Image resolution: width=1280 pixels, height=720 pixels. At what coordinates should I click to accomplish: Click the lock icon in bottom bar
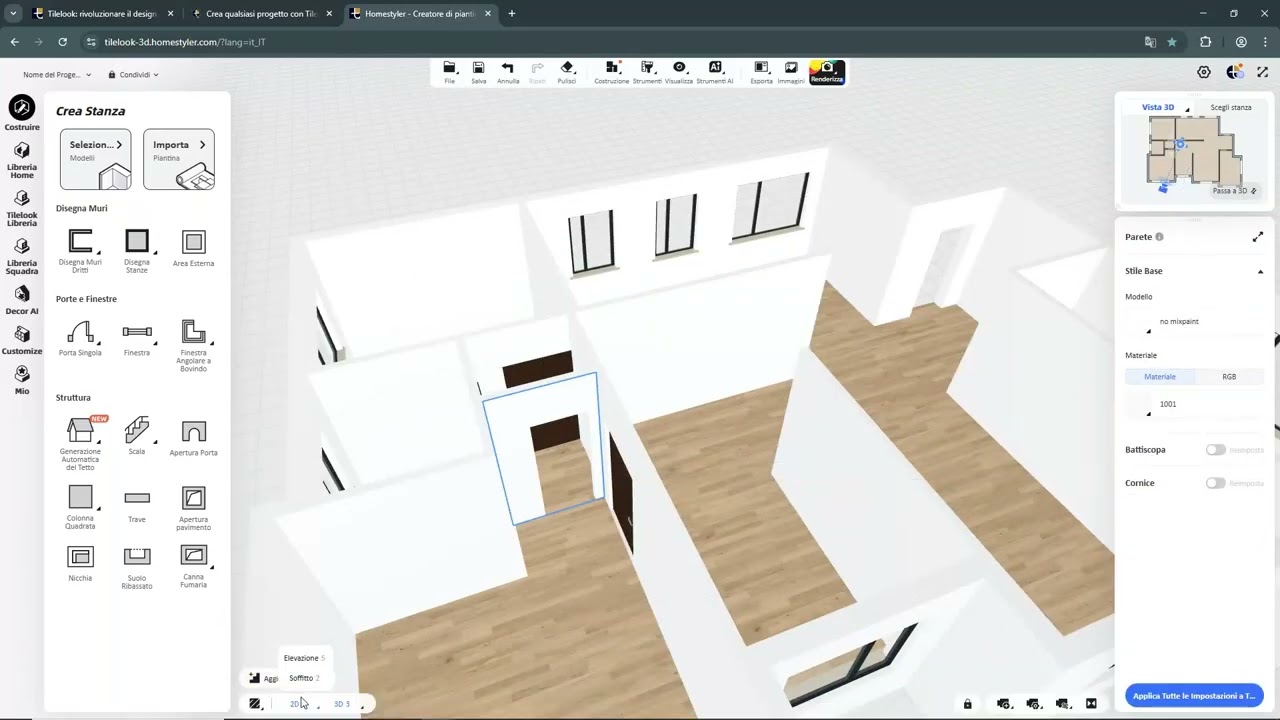[x=967, y=704]
